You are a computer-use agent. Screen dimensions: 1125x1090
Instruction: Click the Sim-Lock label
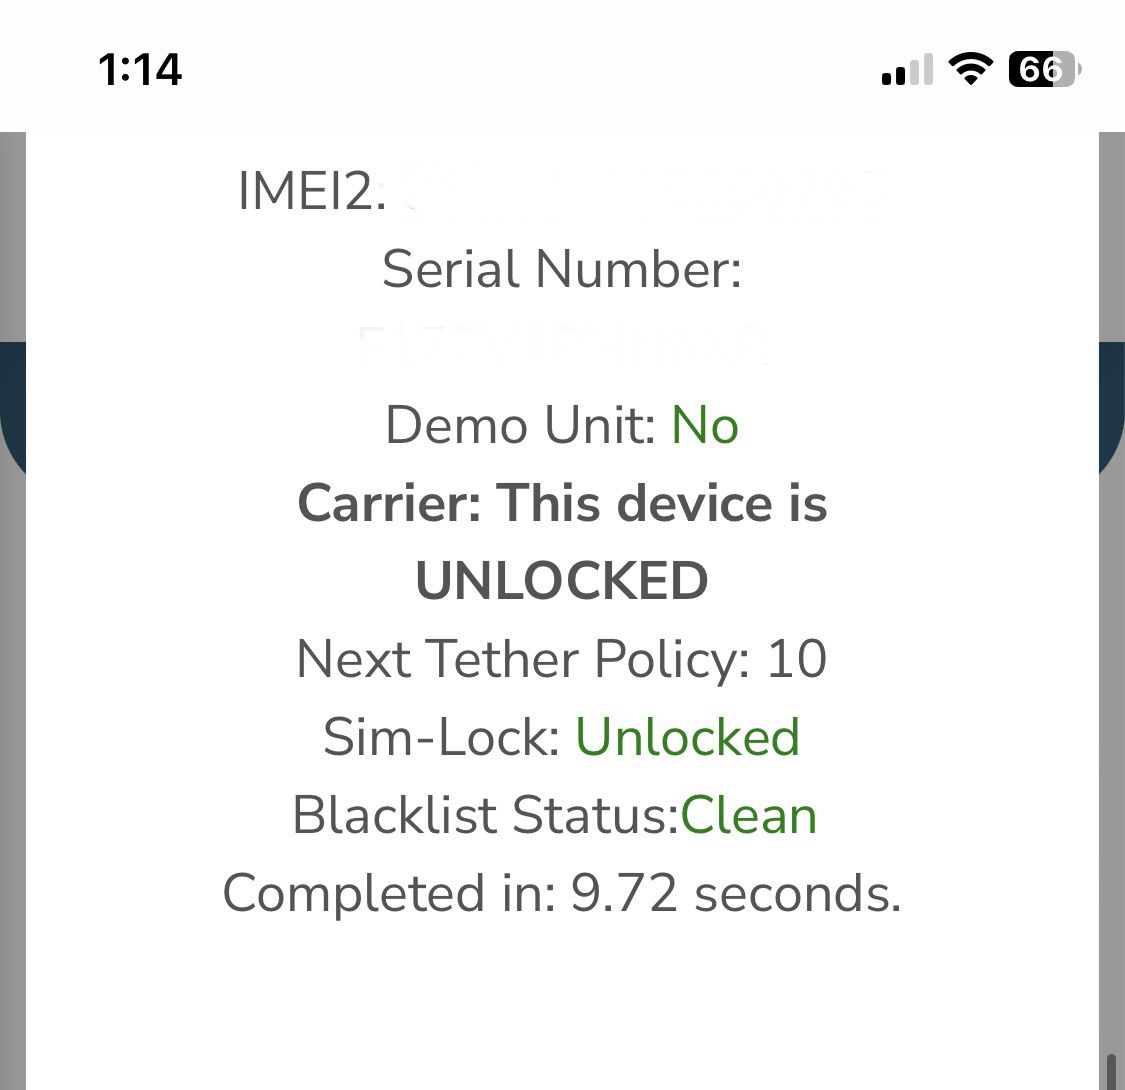pyautogui.click(x=441, y=737)
